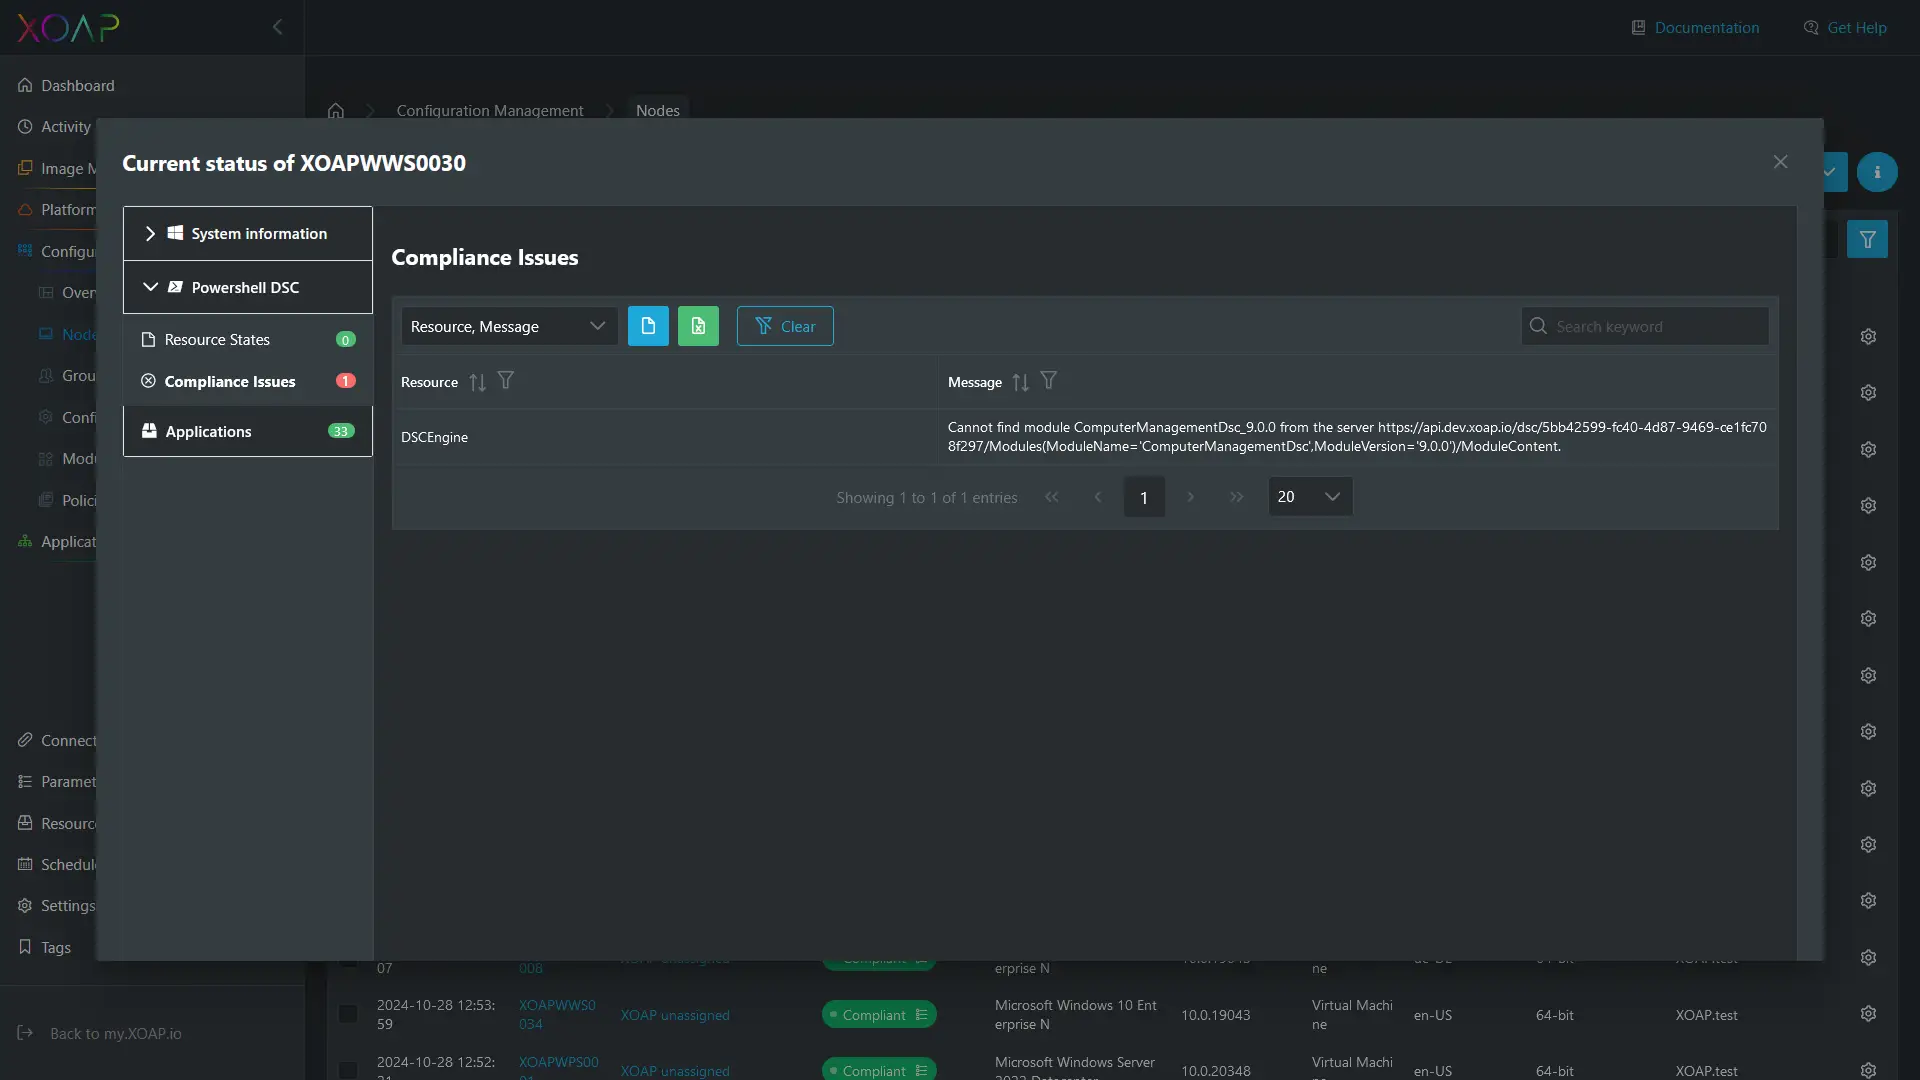The width and height of the screenshot is (1920, 1080).
Task: Open Dashboard in sidebar
Action: [x=66, y=85]
